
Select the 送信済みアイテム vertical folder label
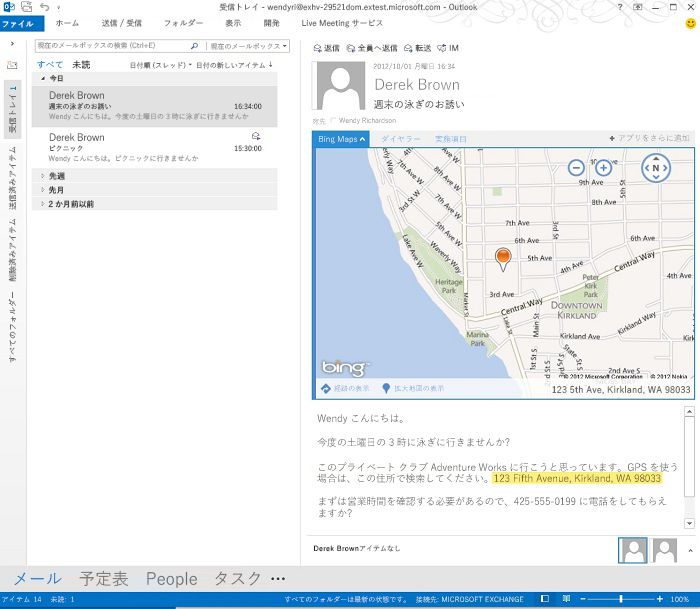(x=12, y=179)
